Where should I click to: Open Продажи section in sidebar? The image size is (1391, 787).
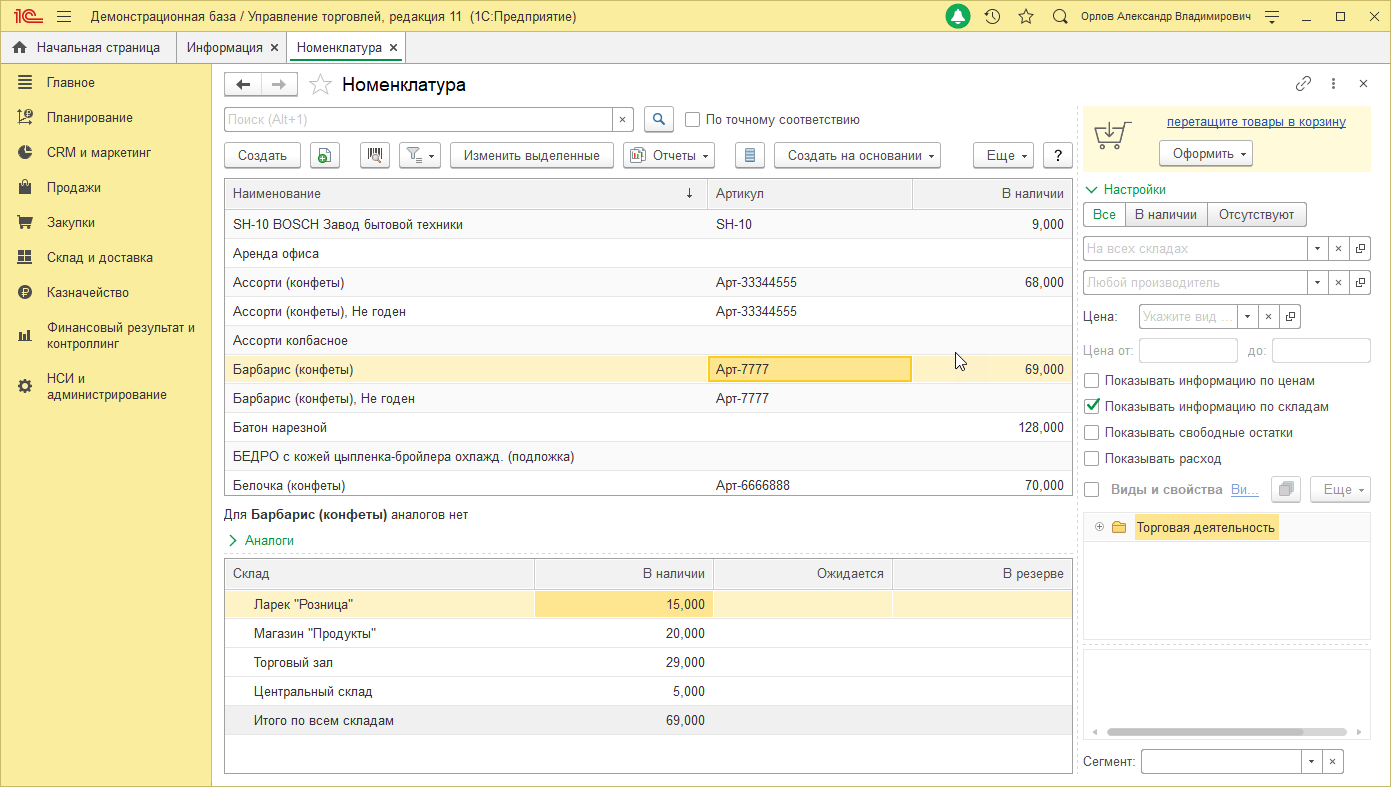(73, 187)
